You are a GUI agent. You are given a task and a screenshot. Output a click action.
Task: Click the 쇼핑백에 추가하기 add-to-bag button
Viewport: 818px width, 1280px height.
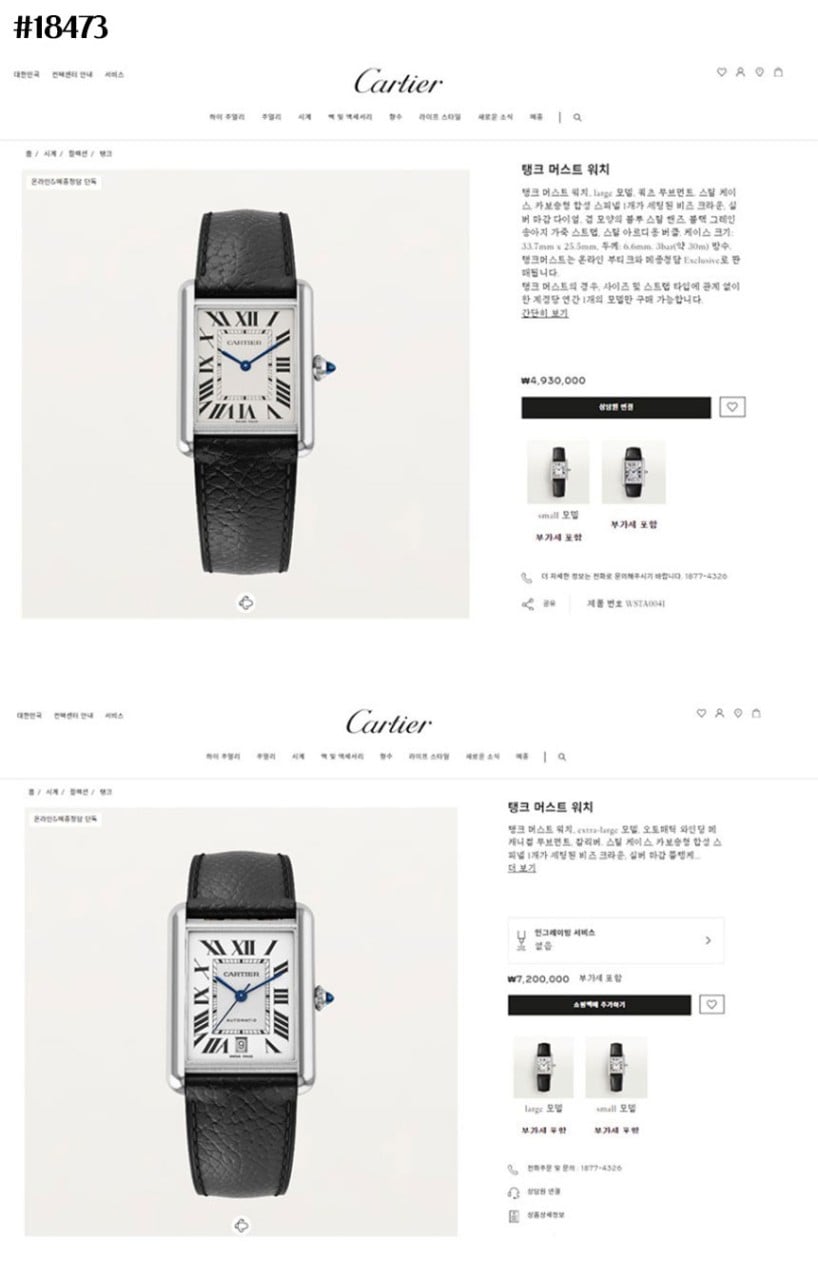[599, 1005]
